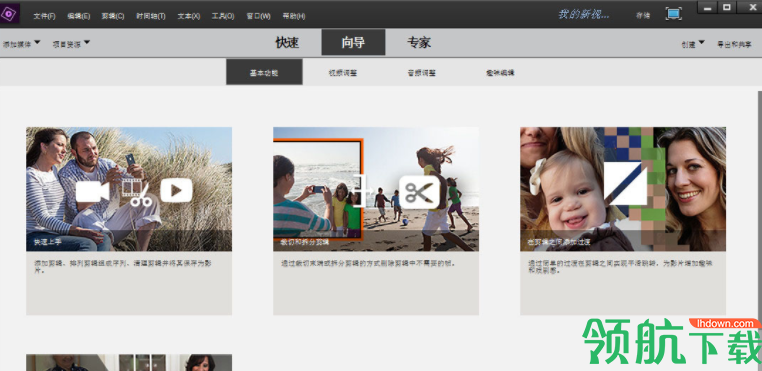The width and height of the screenshot is (762, 371).
Task: Open the 剪辑(C) menu
Action: 113,16
